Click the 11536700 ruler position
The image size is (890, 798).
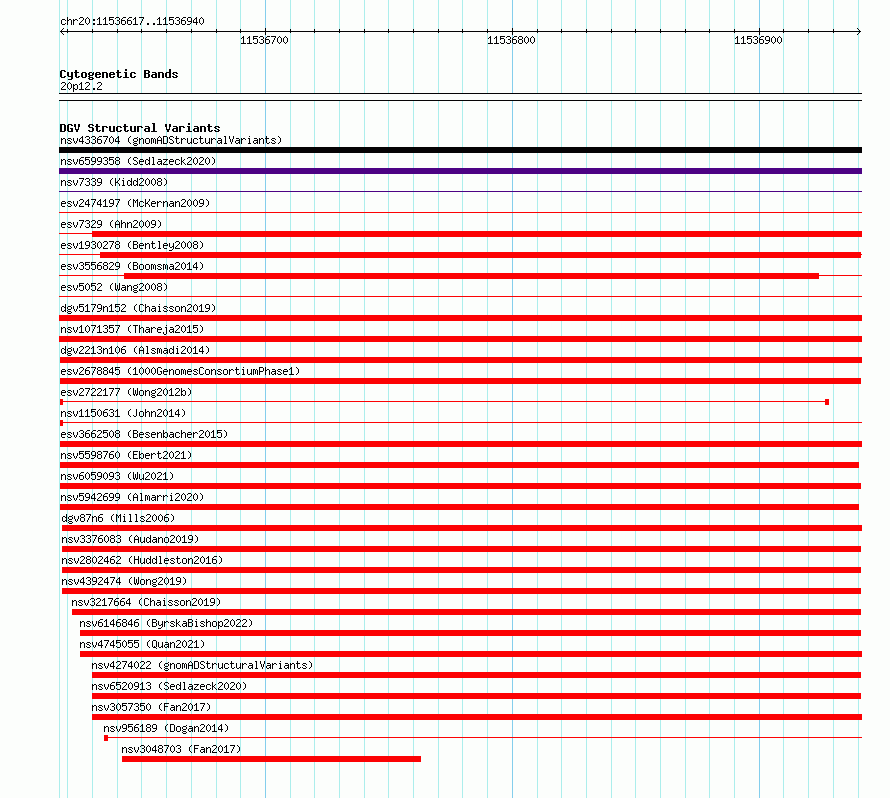[265, 40]
